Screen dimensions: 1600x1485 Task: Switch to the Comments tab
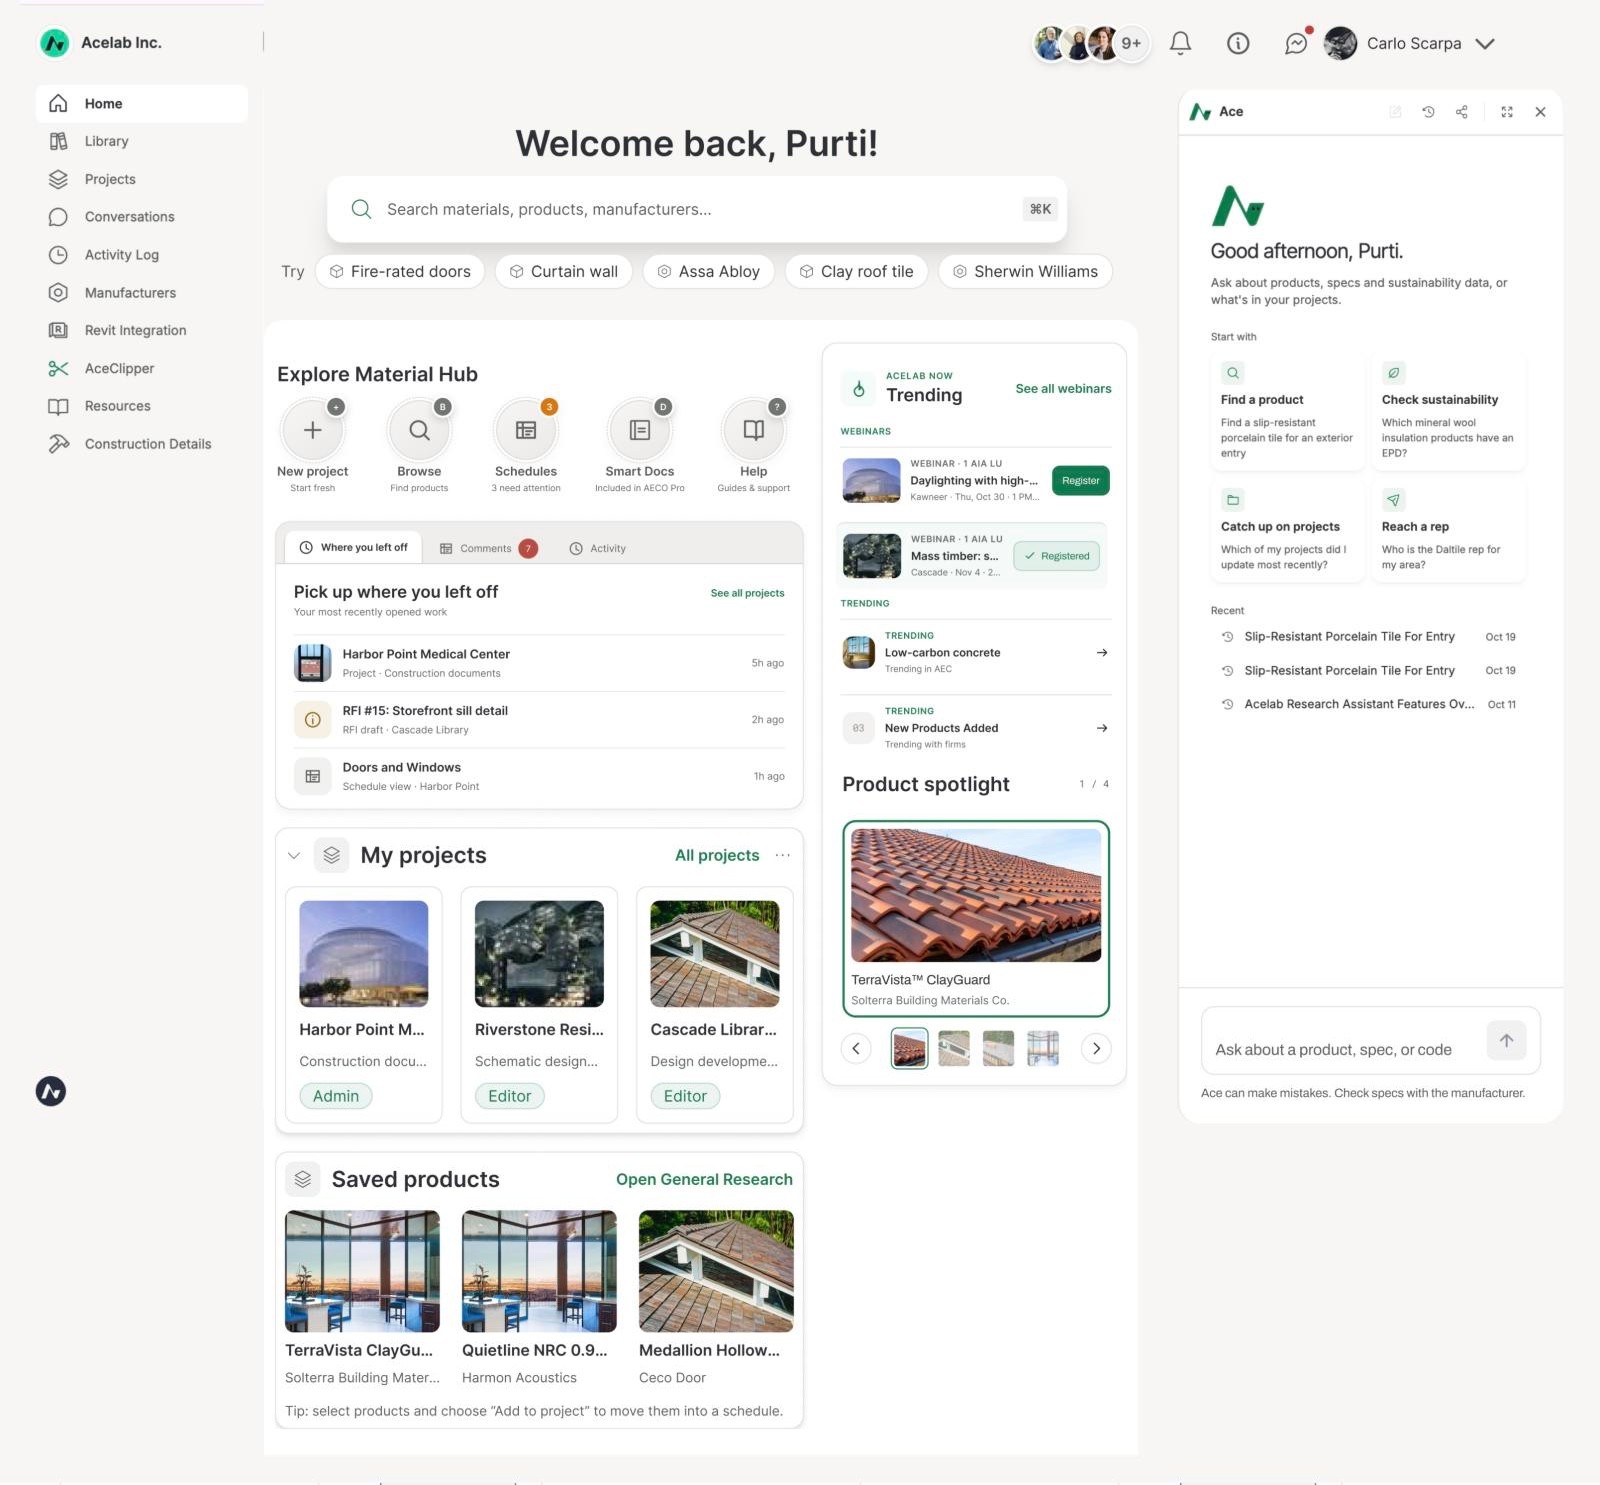[489, 548]
